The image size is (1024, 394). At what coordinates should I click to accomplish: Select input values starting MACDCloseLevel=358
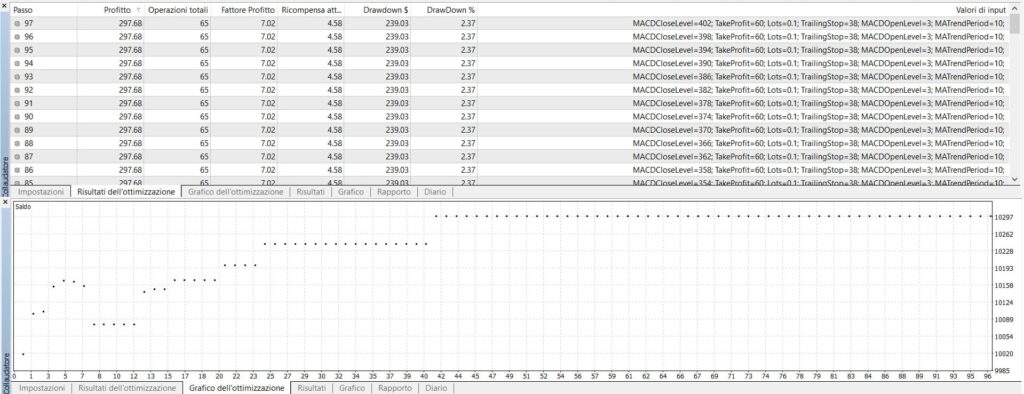tap(819, 169)
